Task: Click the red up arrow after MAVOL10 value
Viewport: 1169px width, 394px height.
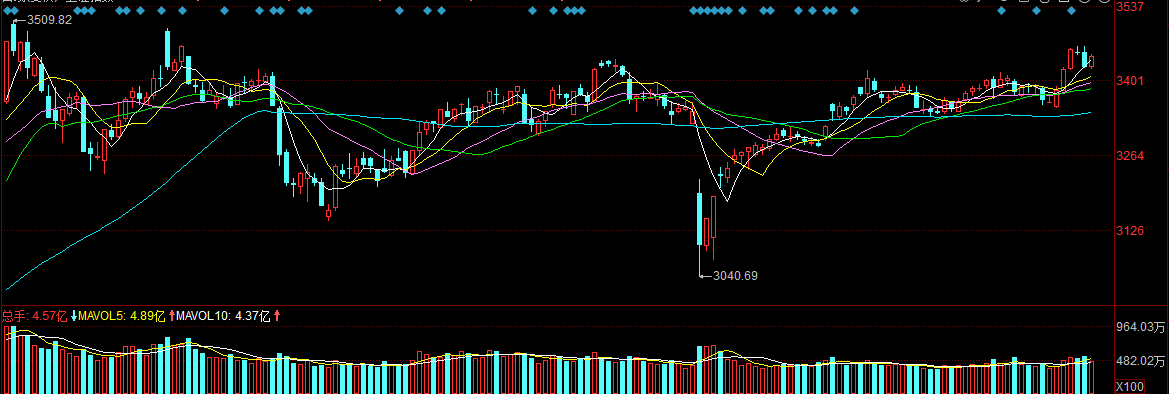Action: coord(277,316)
